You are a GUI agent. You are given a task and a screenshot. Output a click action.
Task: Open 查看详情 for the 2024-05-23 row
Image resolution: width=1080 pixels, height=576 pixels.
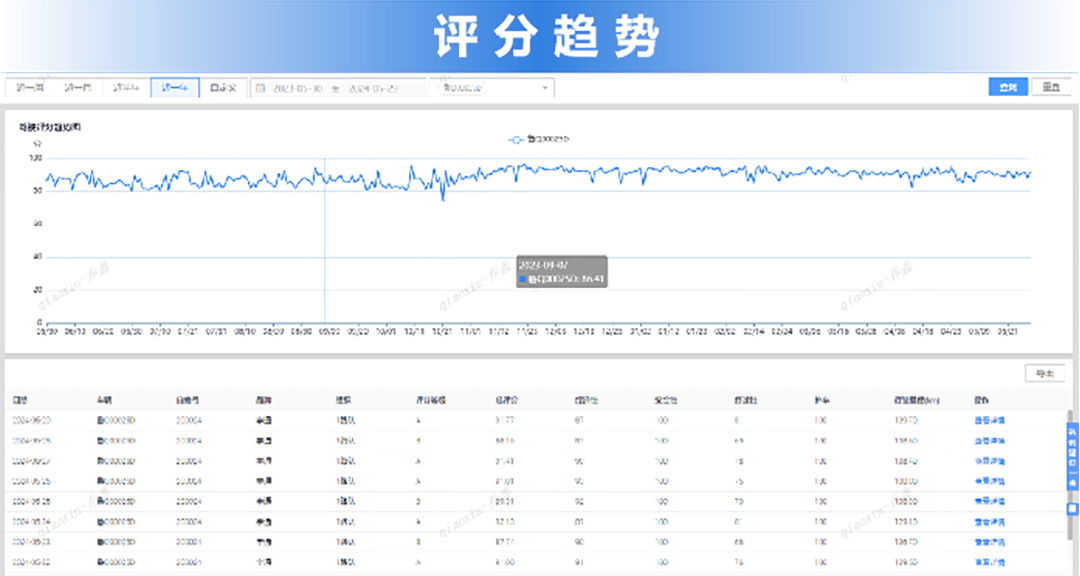click(x=990, y=542)
